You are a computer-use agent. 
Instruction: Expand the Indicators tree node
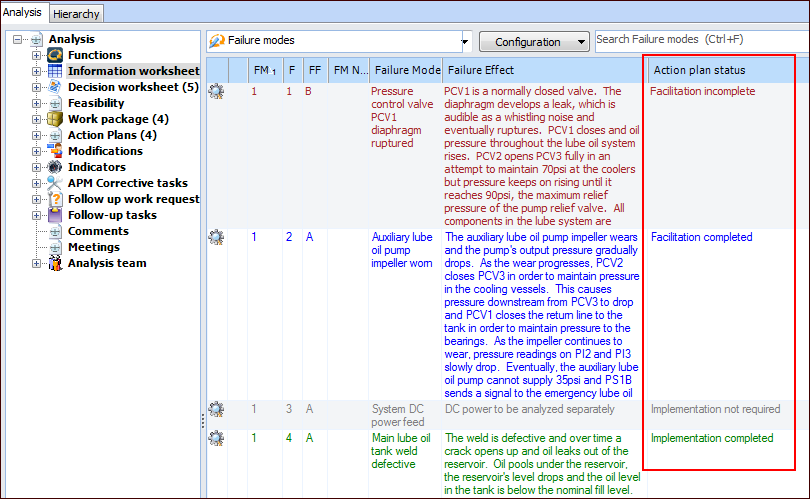pos(36,167)
